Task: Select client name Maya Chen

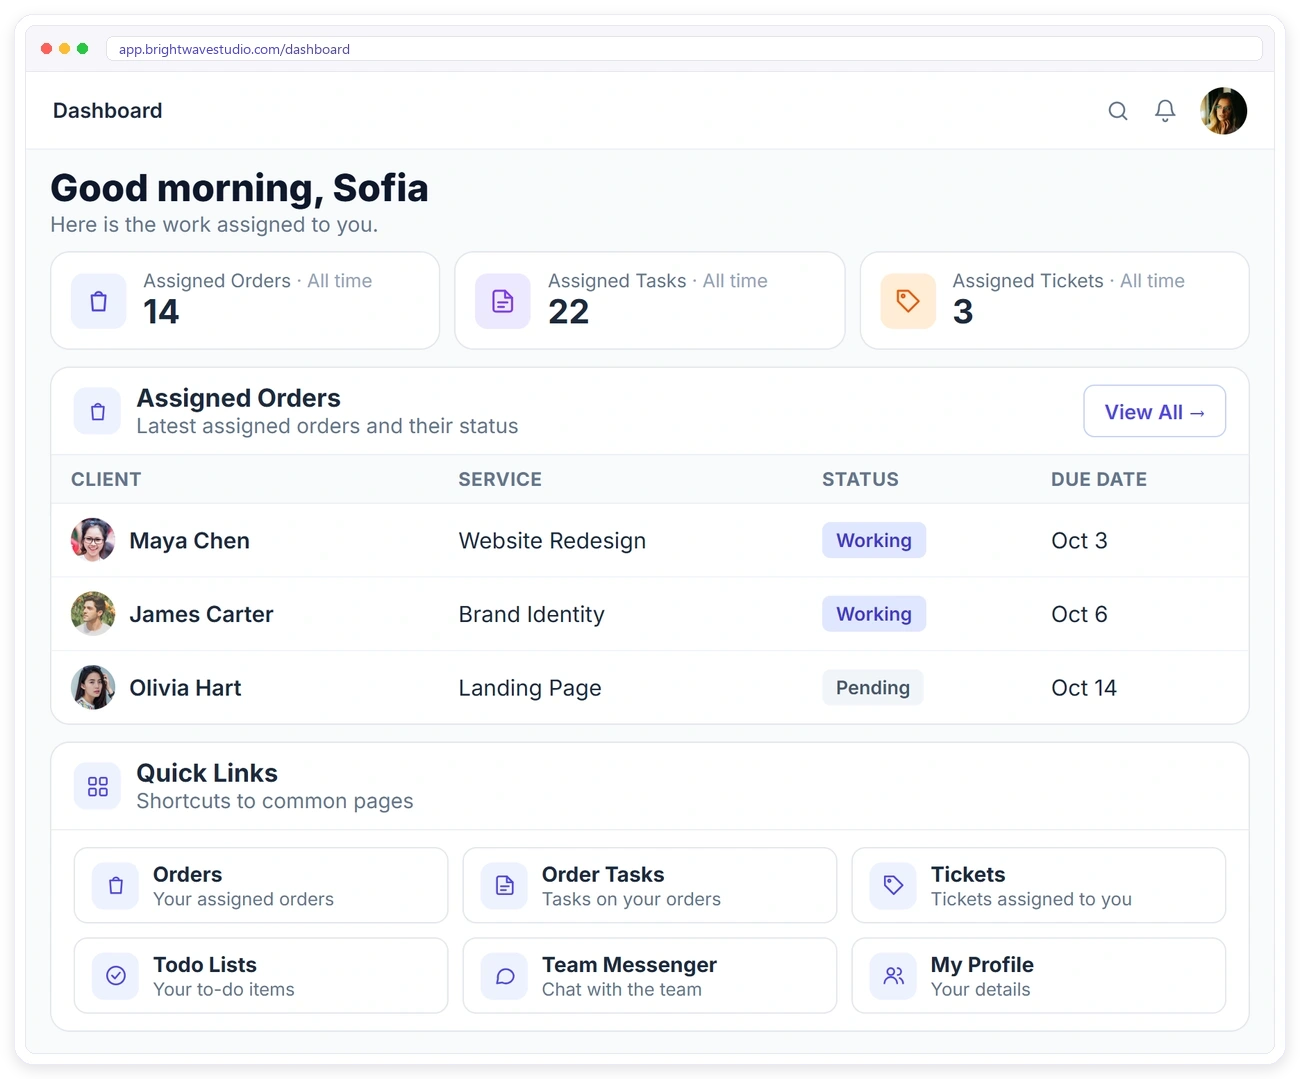Action: tap(190, 541)
